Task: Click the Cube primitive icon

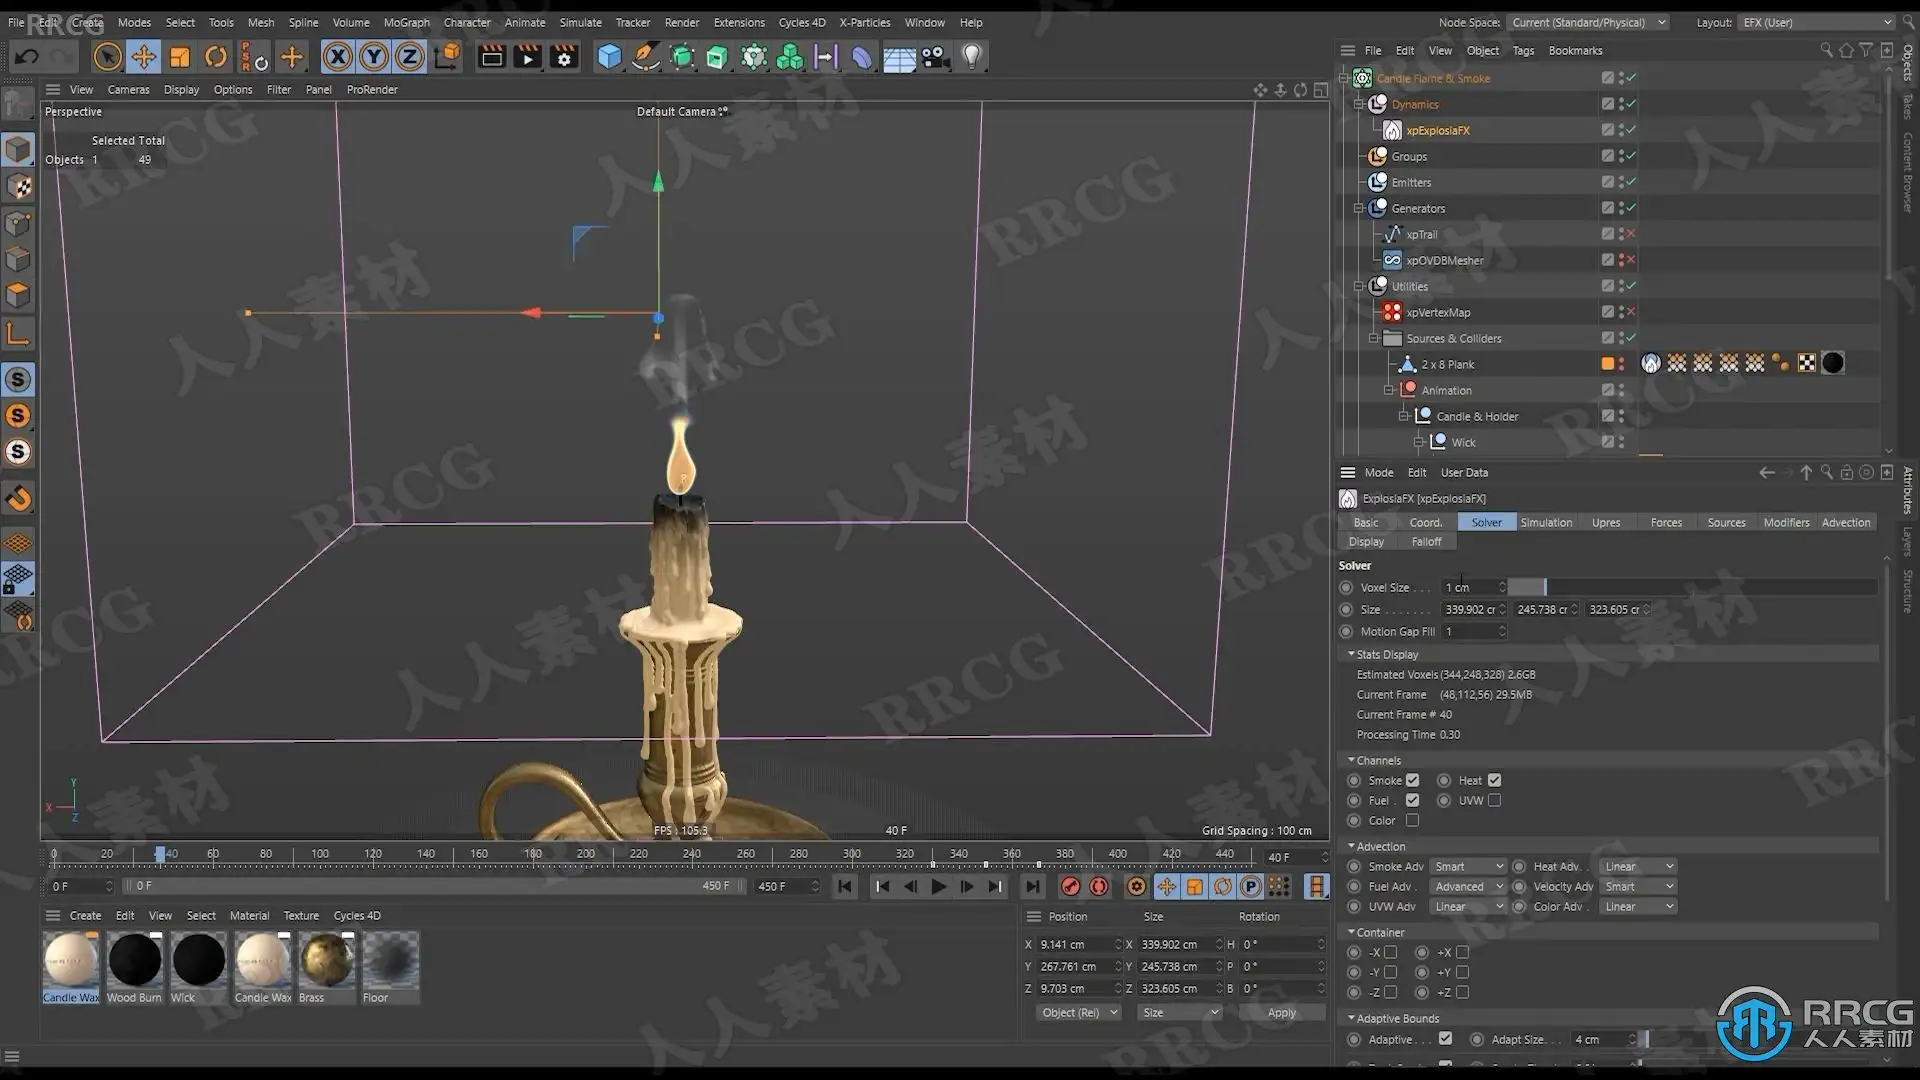Action: [609, 57]
